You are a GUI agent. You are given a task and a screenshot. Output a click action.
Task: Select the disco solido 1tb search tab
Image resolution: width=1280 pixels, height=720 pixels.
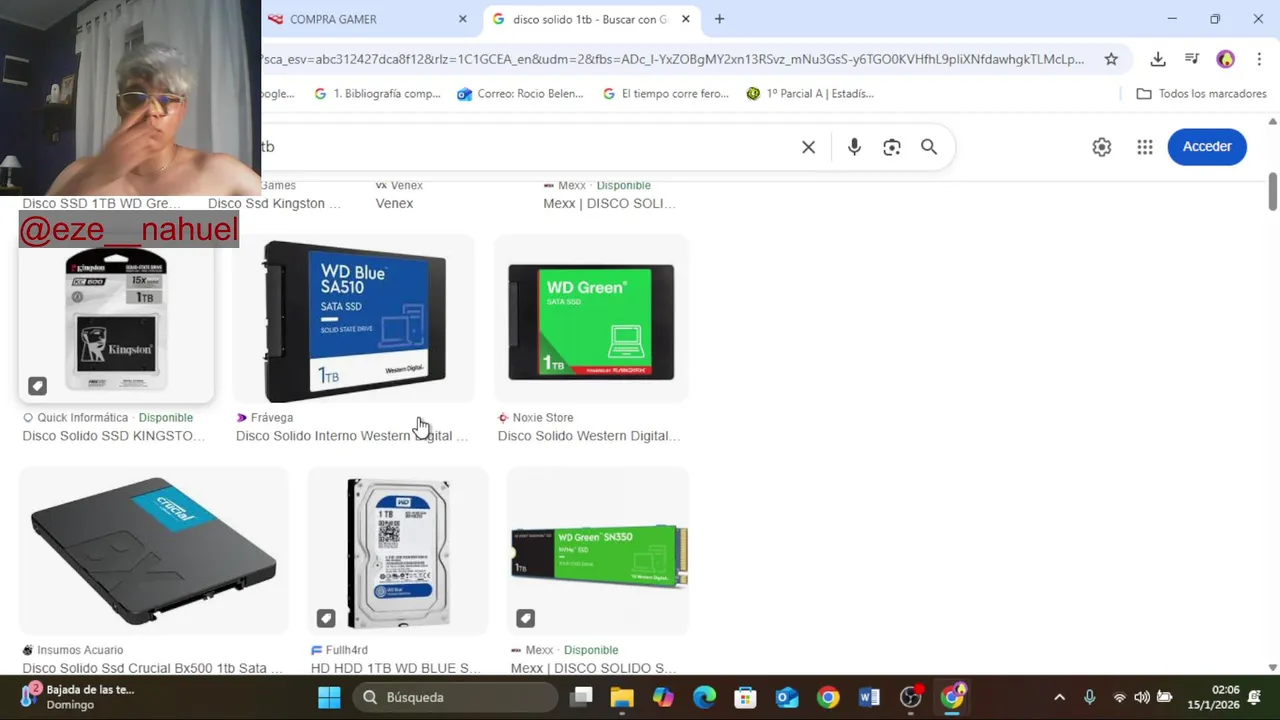tap(592, 19)
